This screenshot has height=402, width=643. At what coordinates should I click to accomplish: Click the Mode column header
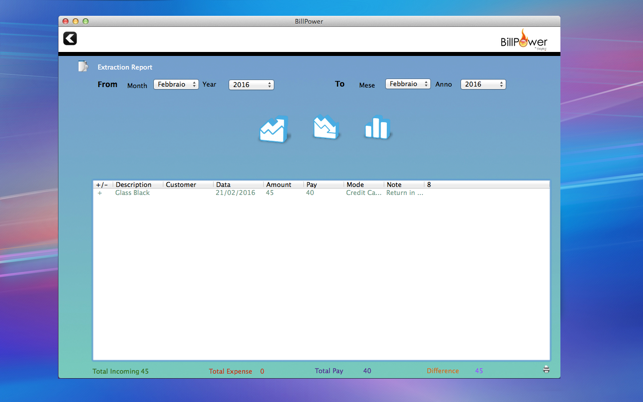[x=364, y=185]
